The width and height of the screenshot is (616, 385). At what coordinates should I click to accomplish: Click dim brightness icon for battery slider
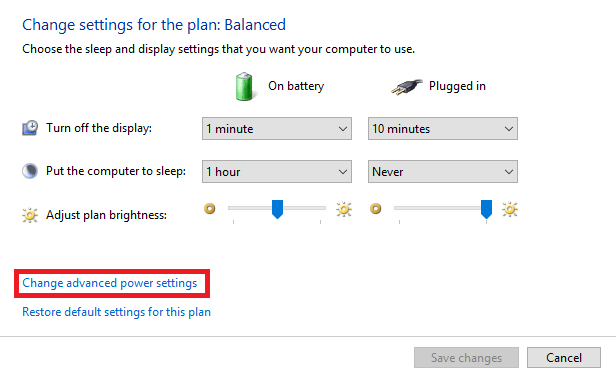pos(210,209)
